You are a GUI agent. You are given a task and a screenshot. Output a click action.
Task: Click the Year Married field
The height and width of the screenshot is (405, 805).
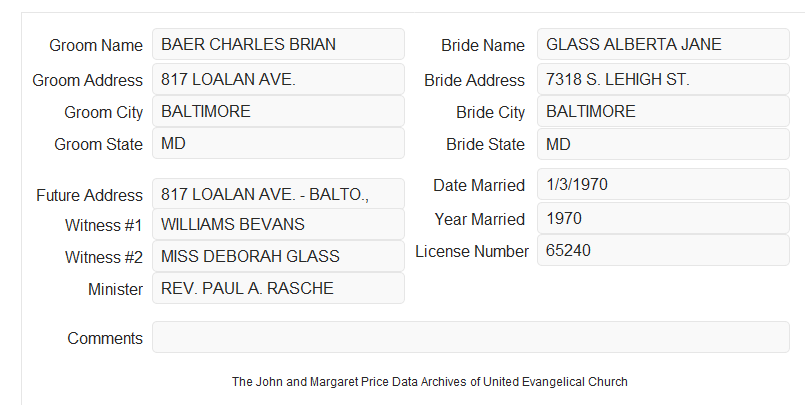coord(663,218)
